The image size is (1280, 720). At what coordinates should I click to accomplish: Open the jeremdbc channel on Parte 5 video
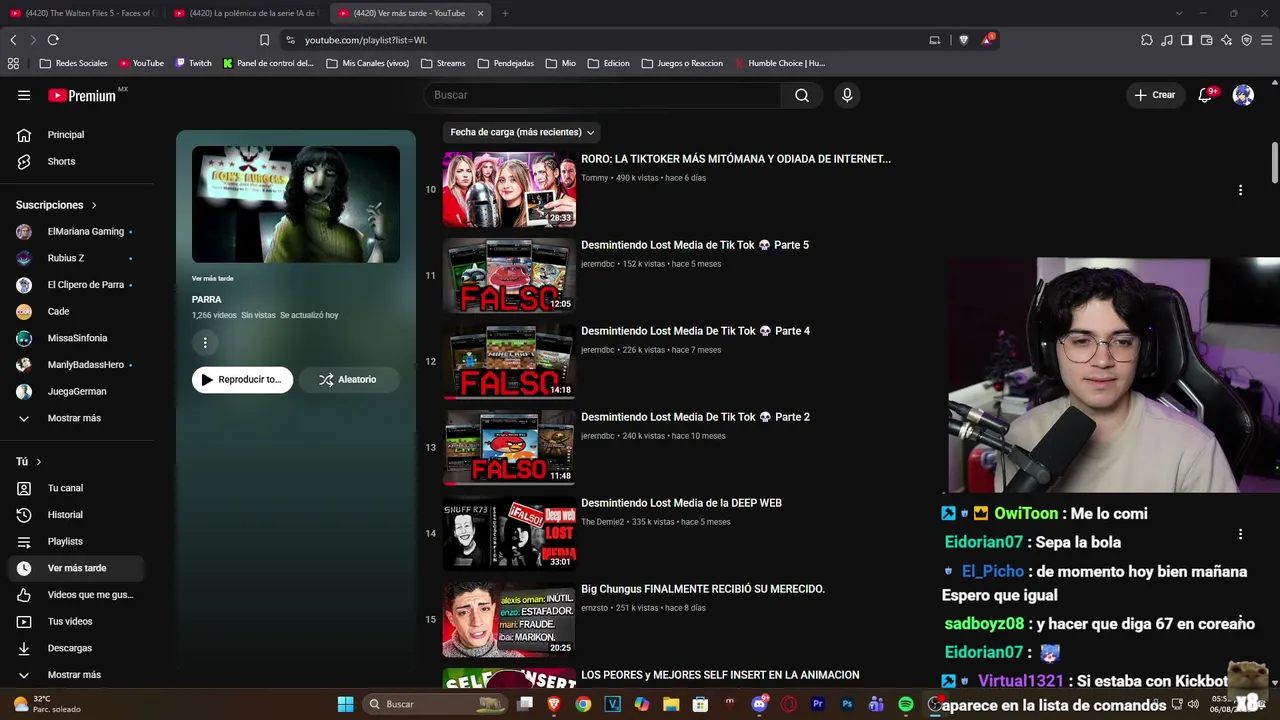click(x=598, y=264)
